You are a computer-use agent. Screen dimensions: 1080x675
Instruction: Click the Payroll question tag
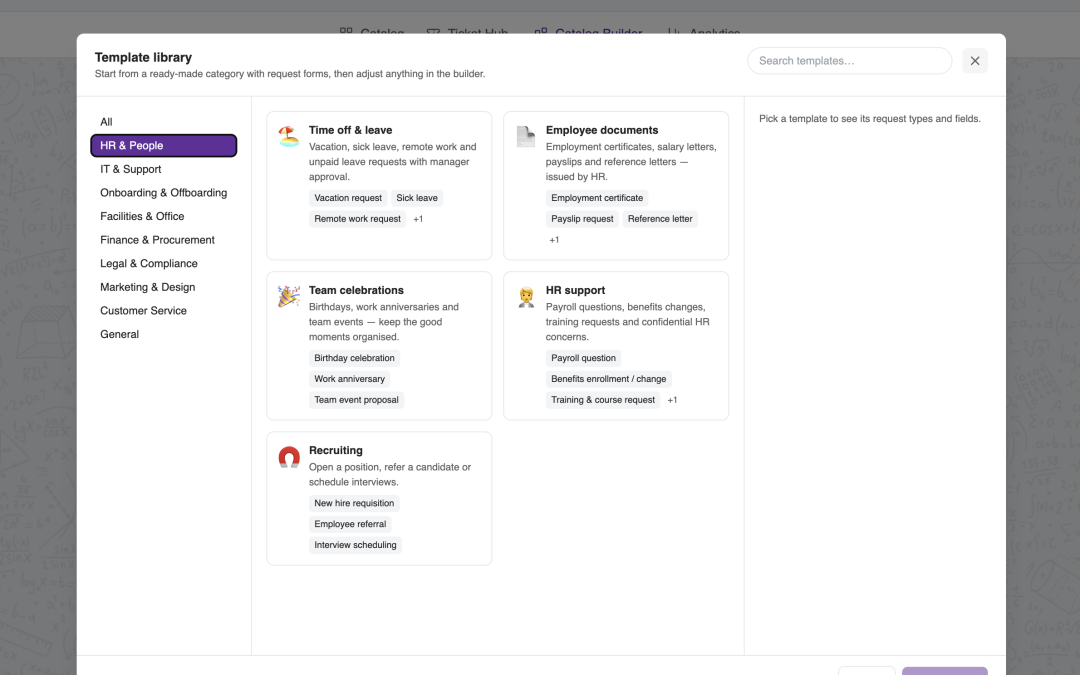[583, 358]
